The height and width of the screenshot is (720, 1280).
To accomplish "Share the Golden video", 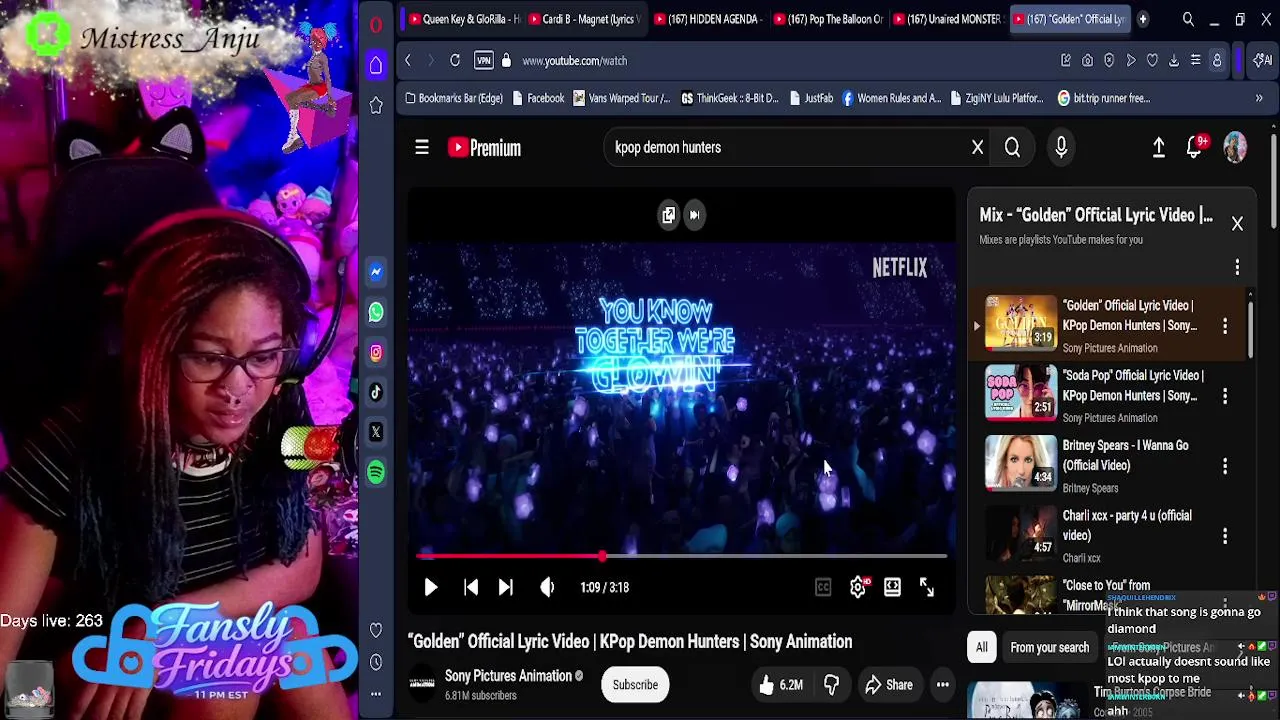I will point(889,685).
